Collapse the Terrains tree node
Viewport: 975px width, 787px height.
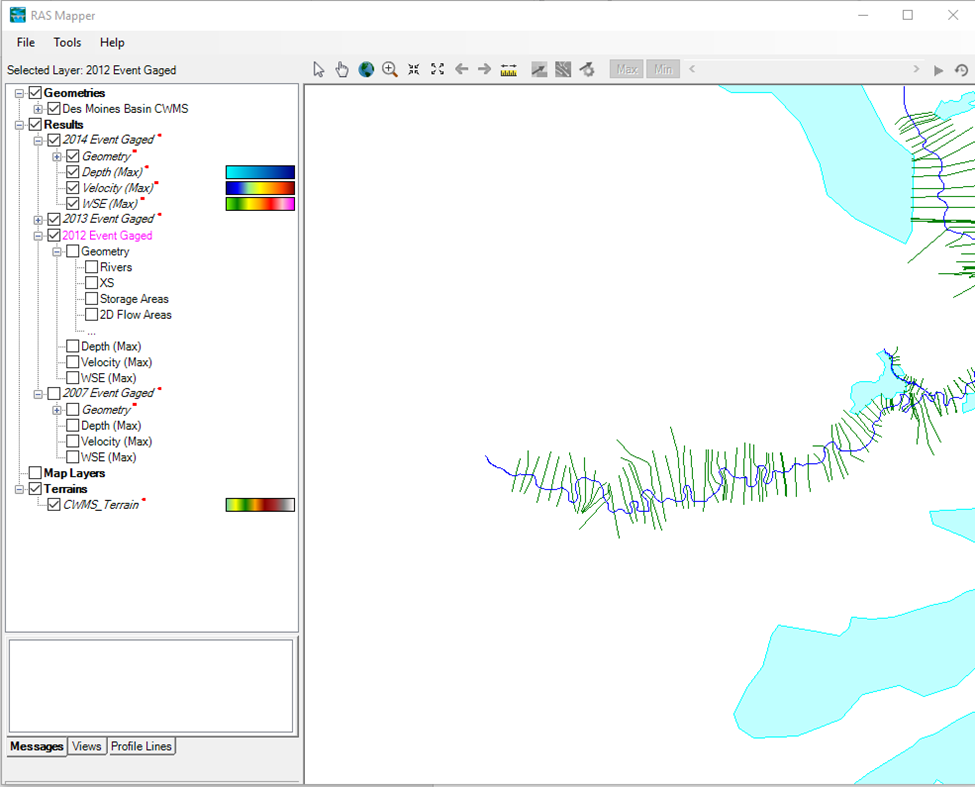pyautogui.click(x=19, y=489)
